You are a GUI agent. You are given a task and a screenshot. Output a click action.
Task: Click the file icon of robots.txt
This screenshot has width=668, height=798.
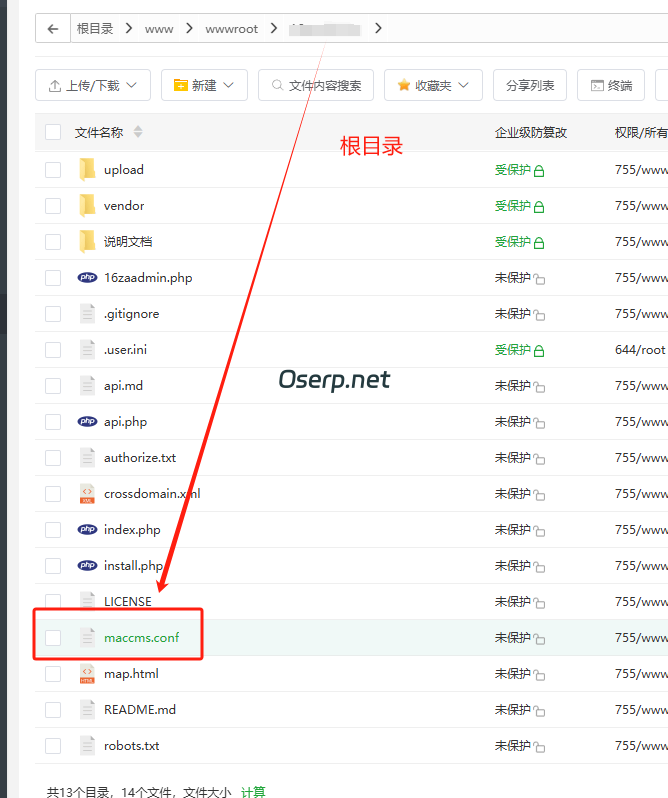pyautogui.click(x=88, y=746)
